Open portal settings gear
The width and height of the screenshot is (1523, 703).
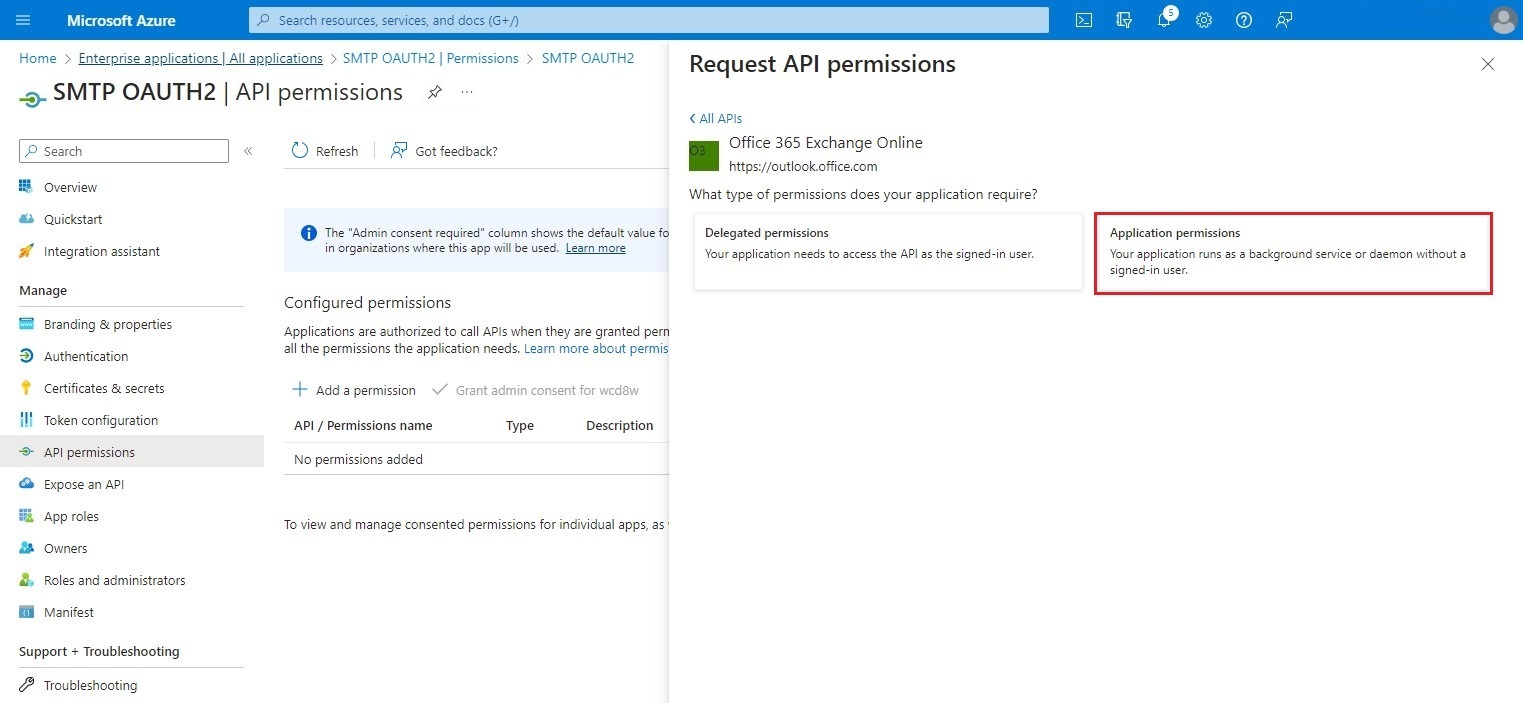1204,20
